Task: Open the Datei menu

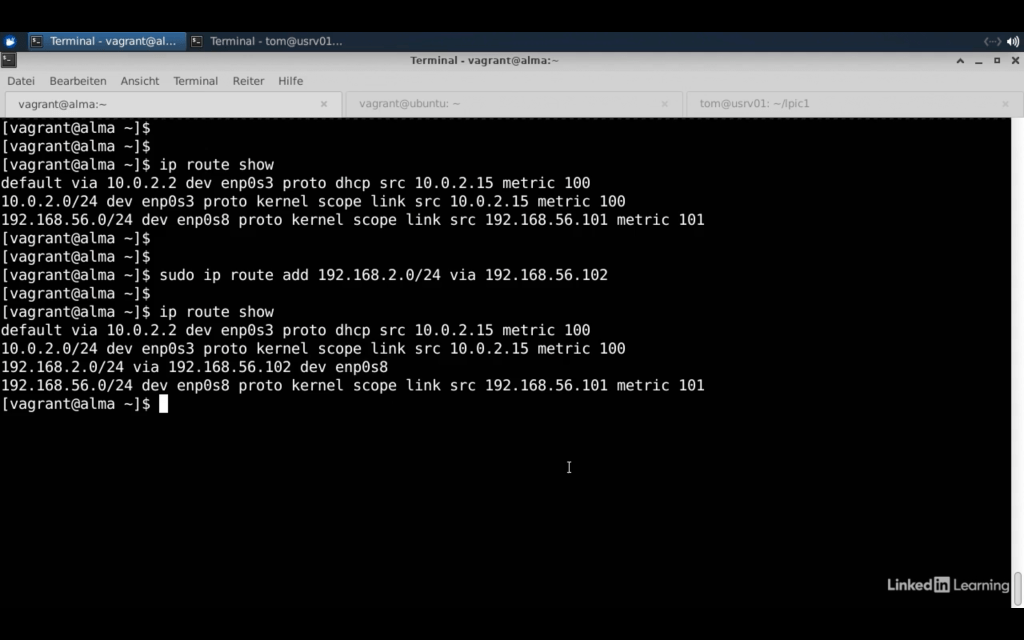Action: 21,81
